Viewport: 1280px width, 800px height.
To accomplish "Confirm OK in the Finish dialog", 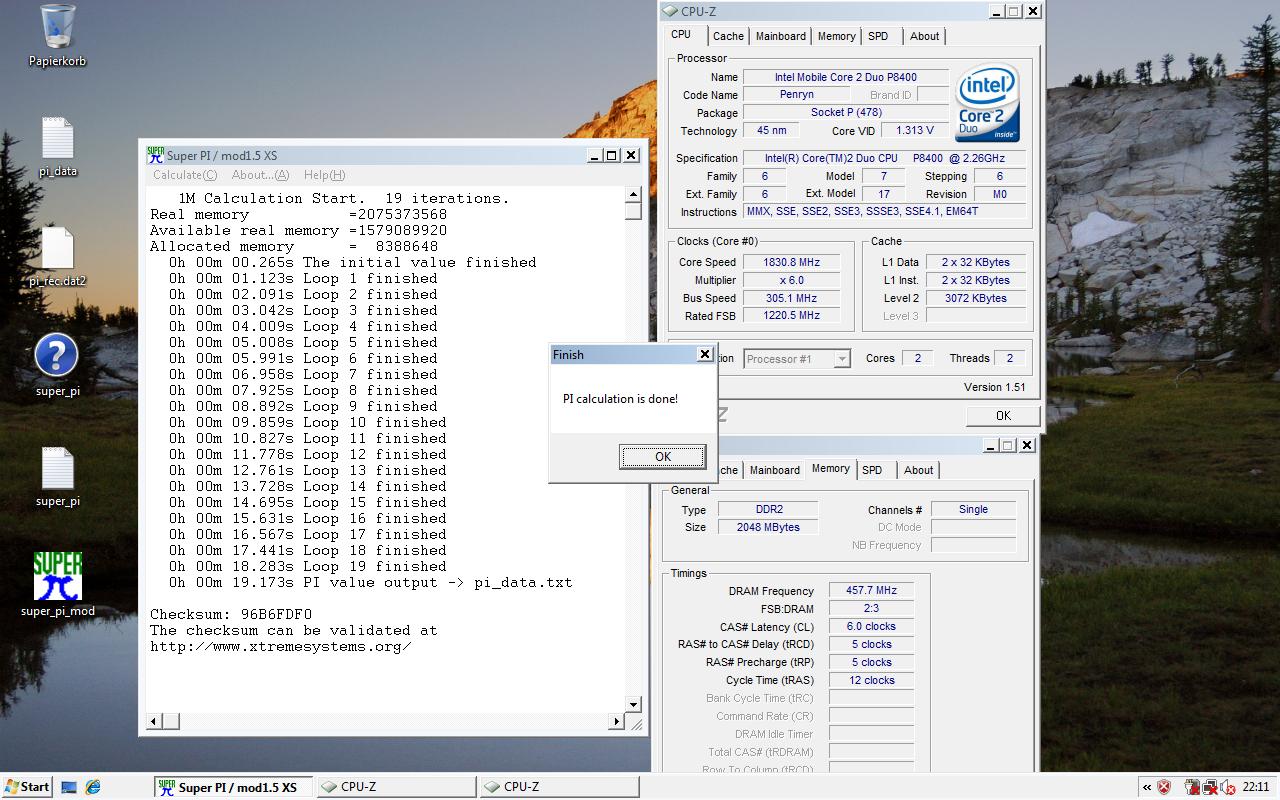I will click(x=662, y=456).
